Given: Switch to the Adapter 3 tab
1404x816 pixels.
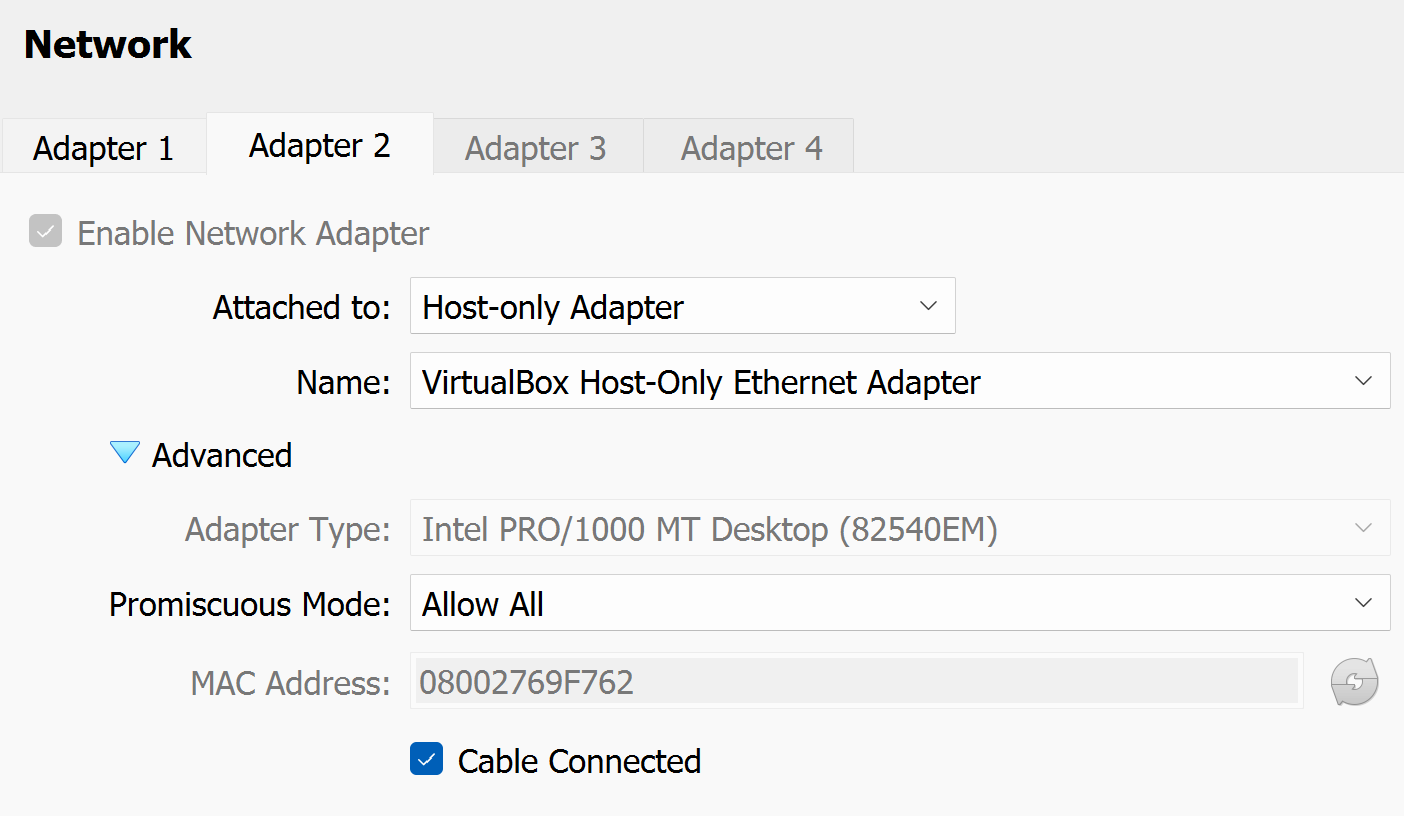Looking at the screenshot, I should click(x=535, y=148).
